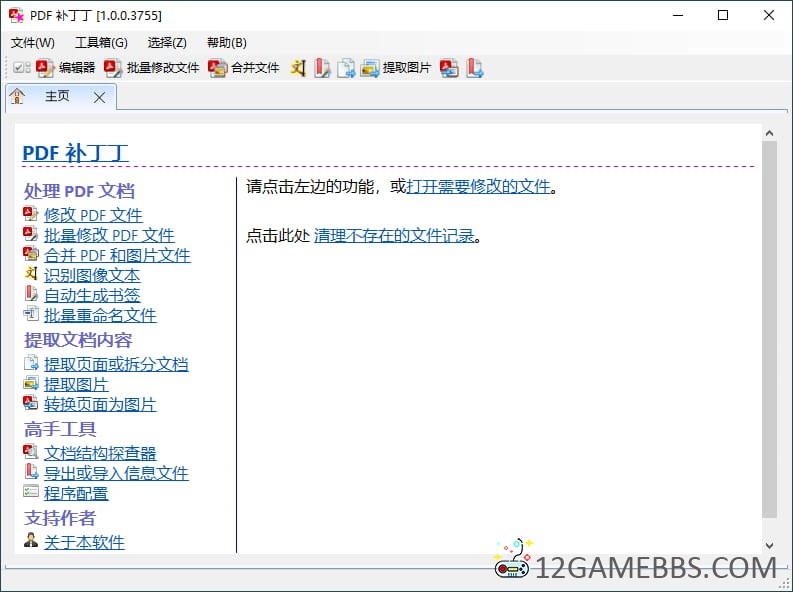Open the 批量修改 PDF 文件 link
Screen dimensions: 793x592
[109, 235]
